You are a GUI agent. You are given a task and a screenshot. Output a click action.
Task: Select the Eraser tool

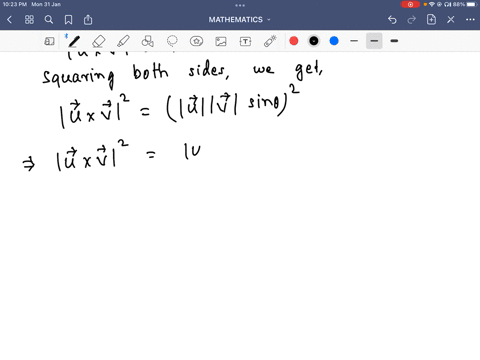click(x=99, y=41)
